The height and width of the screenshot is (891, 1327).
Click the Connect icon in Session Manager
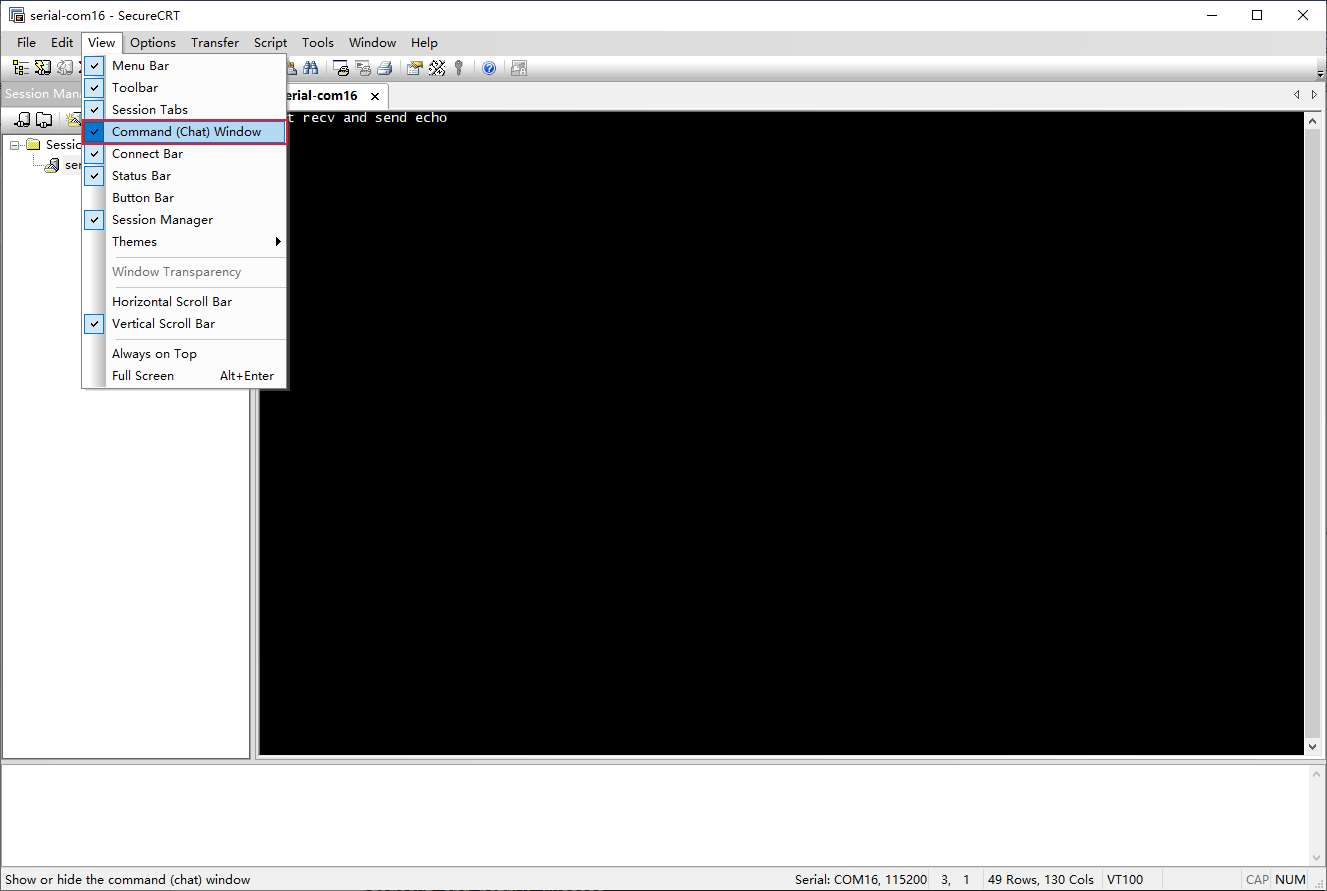coord(23,119)
